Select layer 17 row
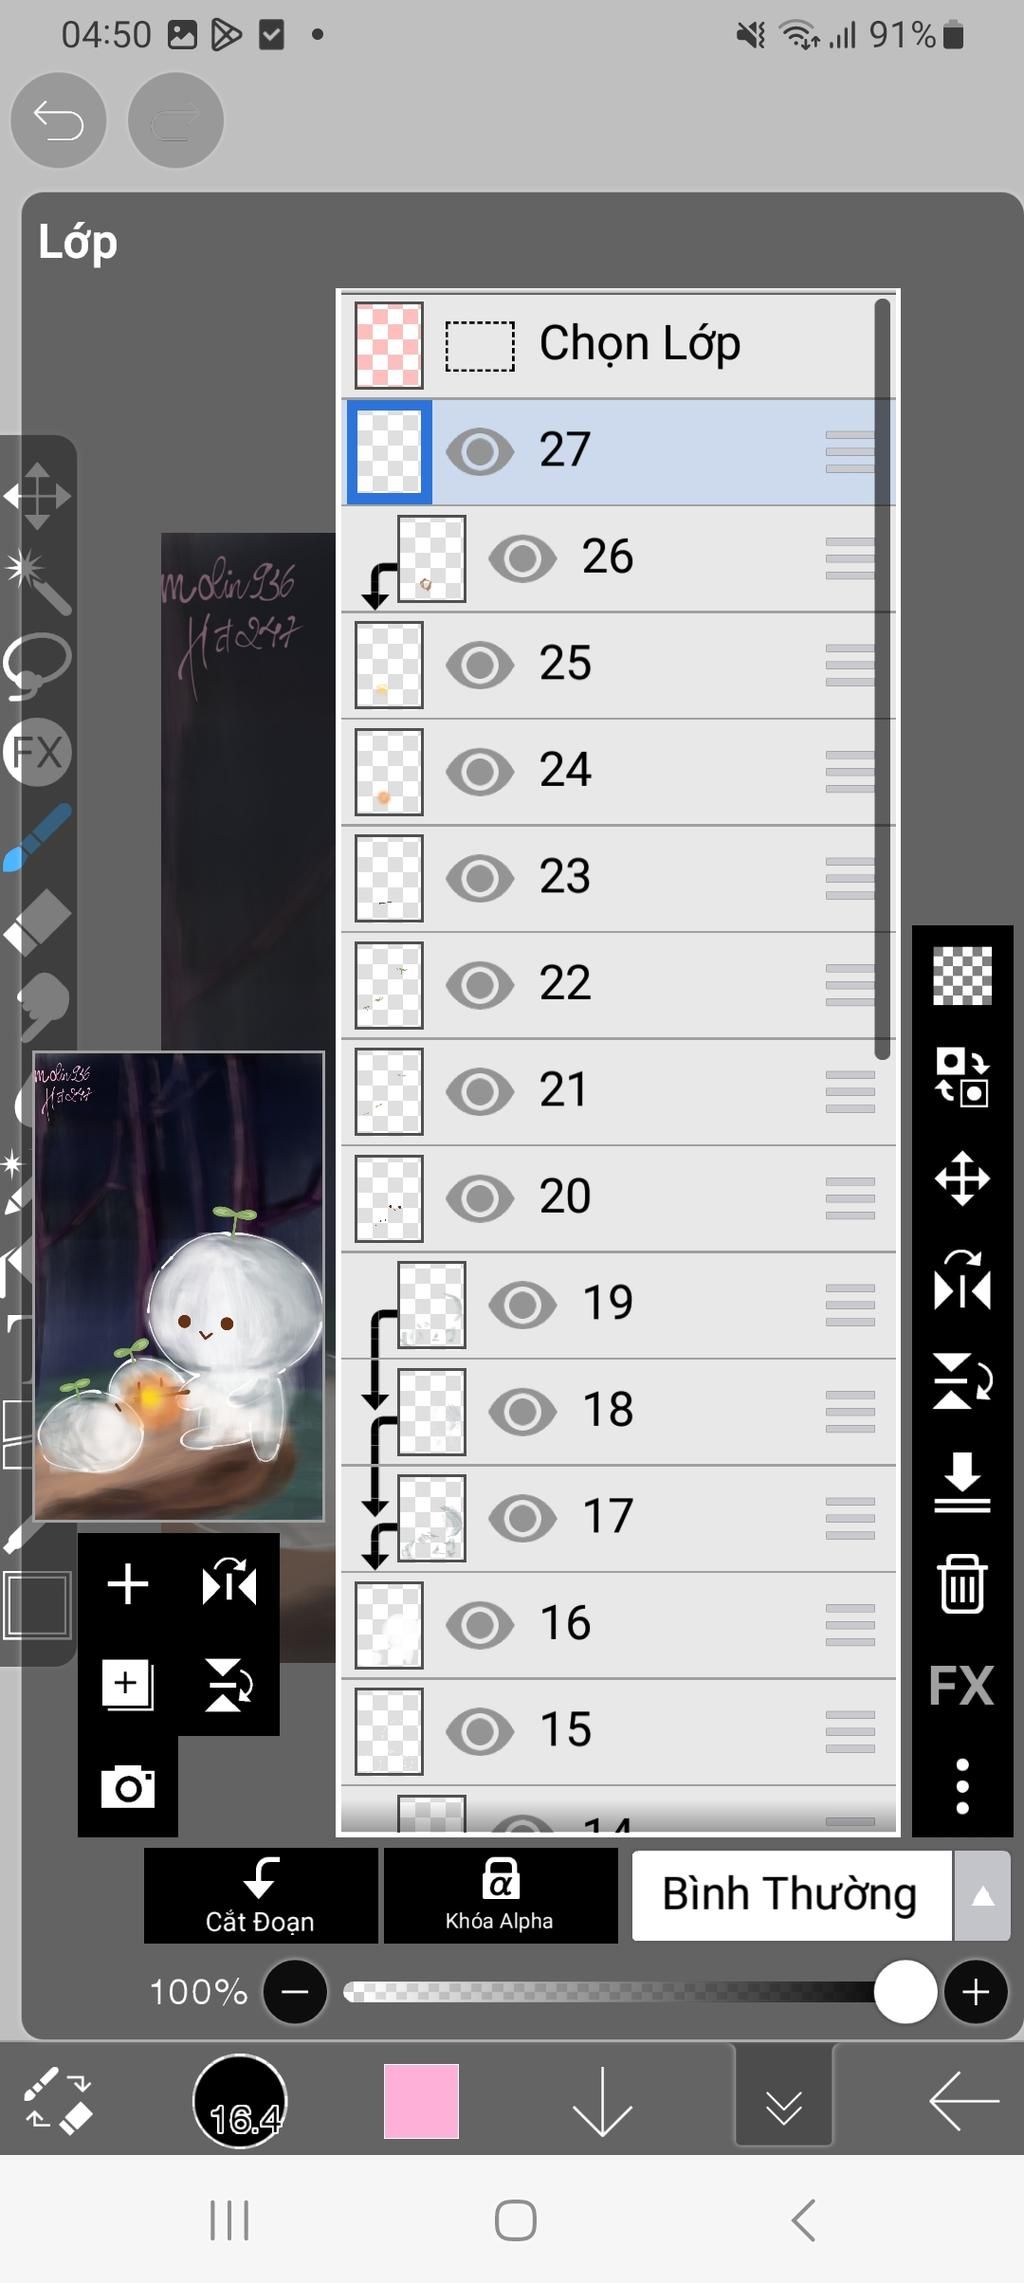Image resolution: width=1024 pixels, height=2283 pixels. tap(618, 1519)
